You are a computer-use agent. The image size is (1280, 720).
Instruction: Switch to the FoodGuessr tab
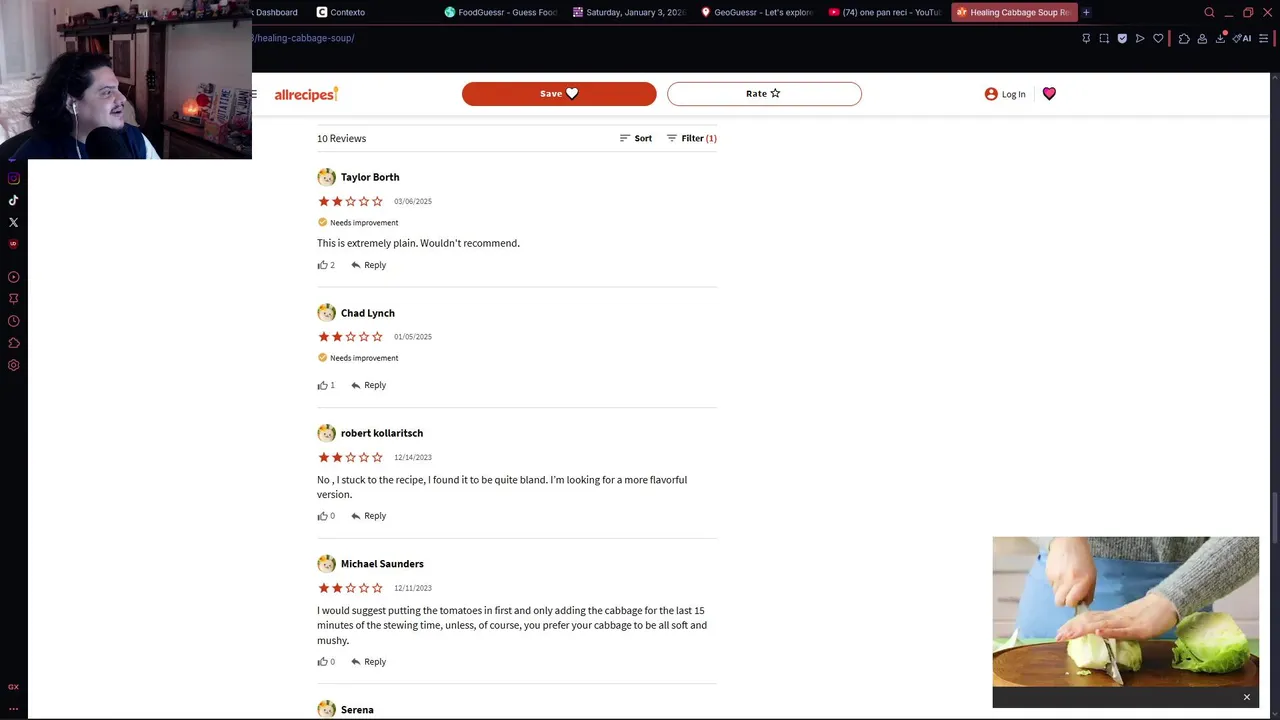pyautogui.click(x=501, y=12)
